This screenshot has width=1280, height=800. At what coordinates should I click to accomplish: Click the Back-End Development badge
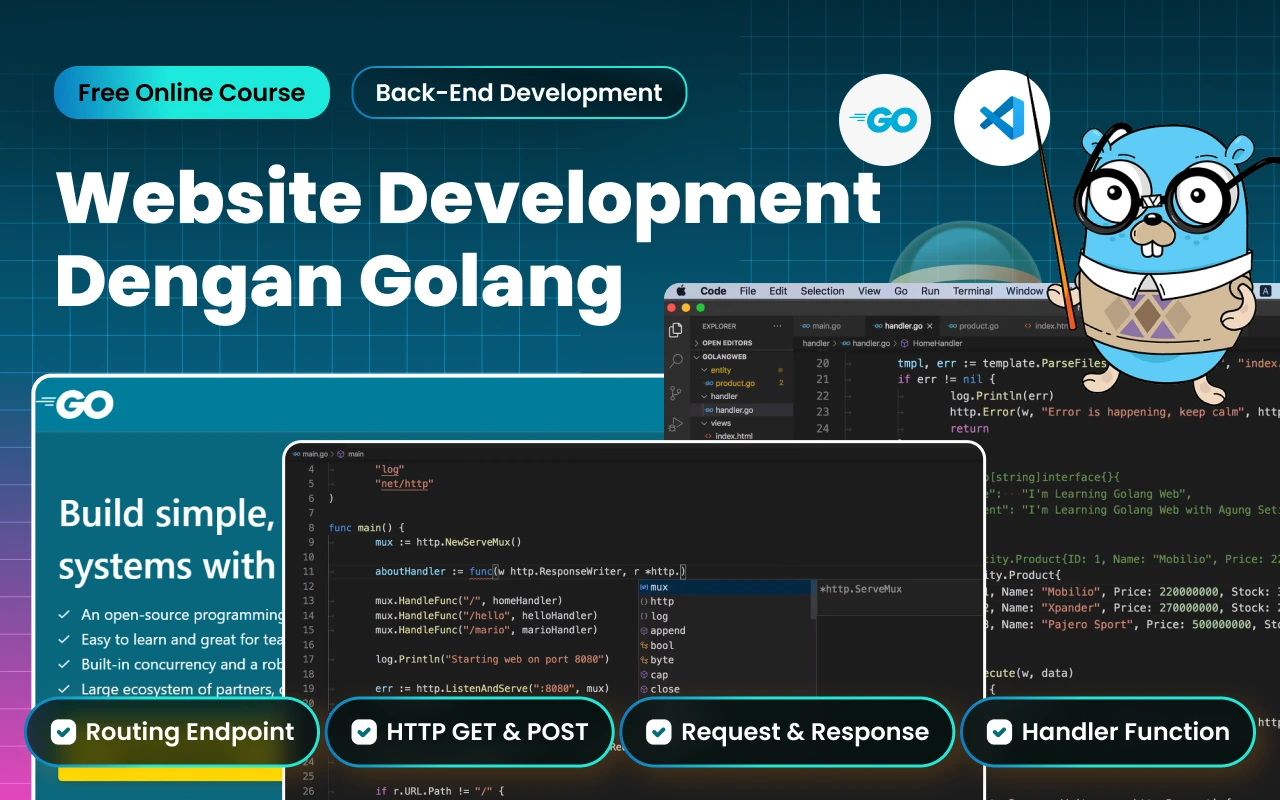[x=519, y=92]
